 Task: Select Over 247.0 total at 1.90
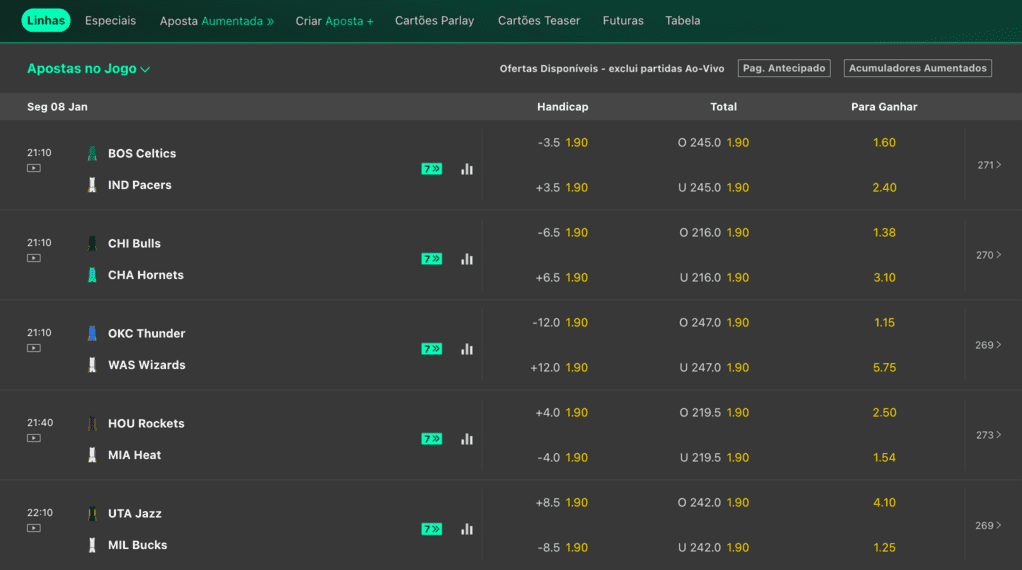point(713,322)
